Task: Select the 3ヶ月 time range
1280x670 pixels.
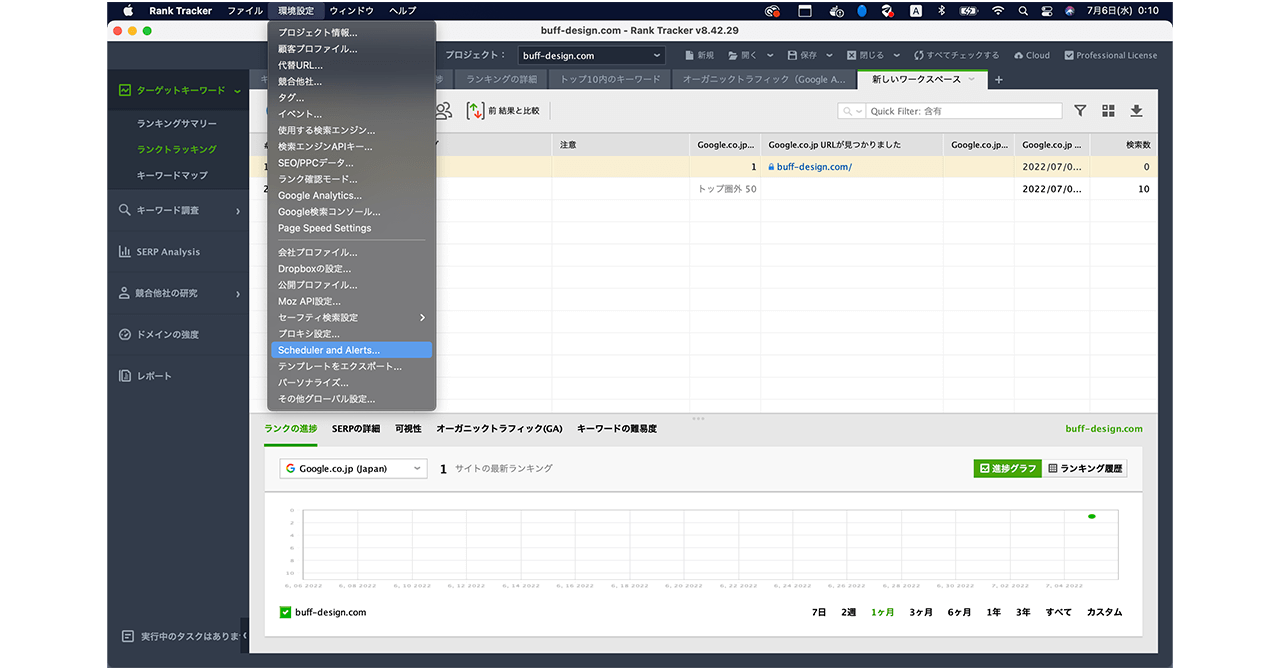Action: coord(920,612)
